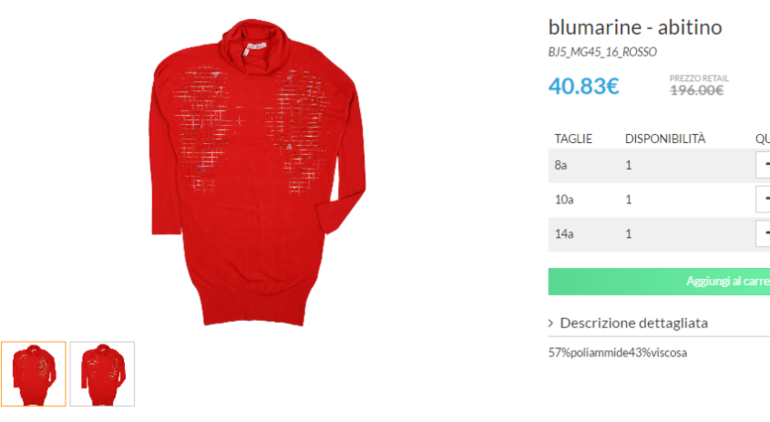
Task: Click the crossed-out 196.00€ retail price
Action: (697, 90)
